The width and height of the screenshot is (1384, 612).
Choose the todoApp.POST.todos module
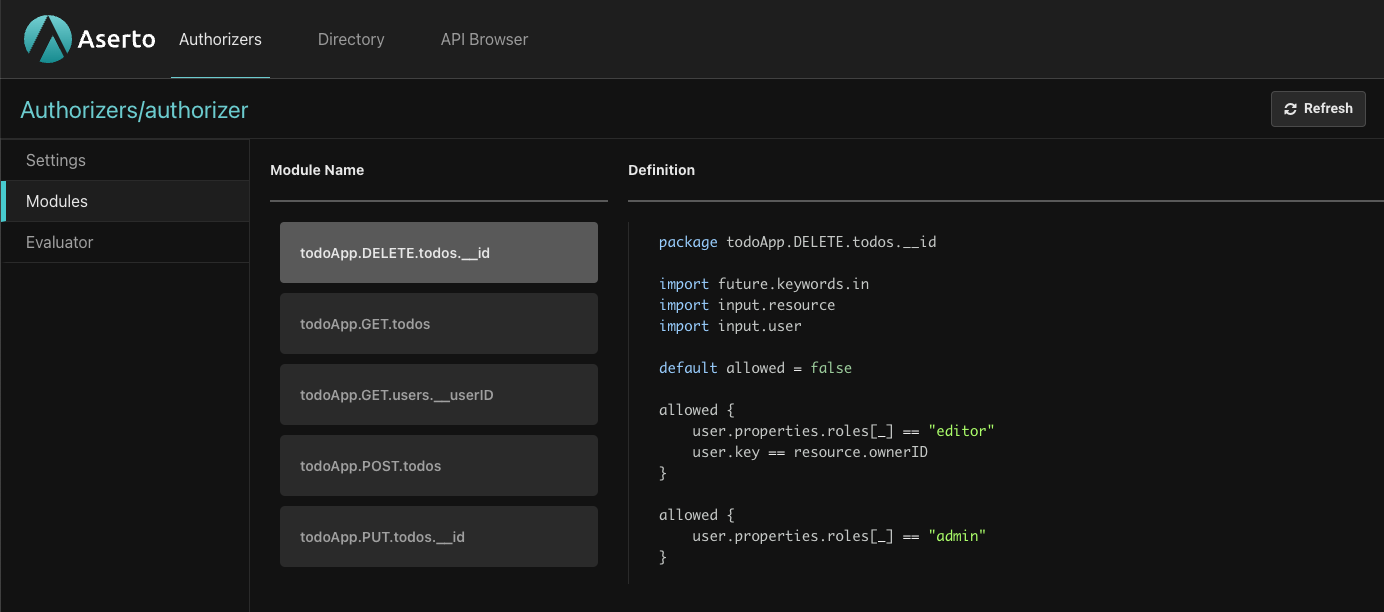438,466
